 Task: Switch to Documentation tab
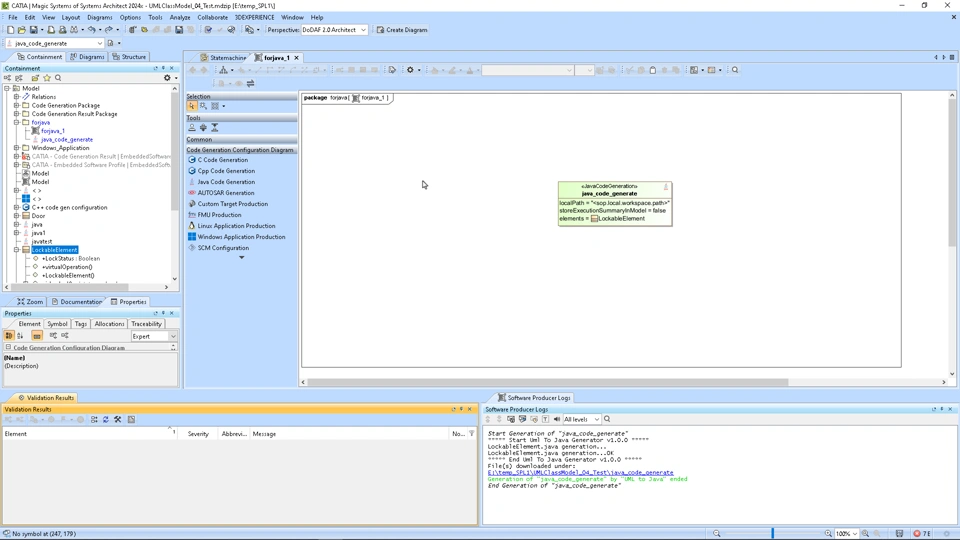77,302
